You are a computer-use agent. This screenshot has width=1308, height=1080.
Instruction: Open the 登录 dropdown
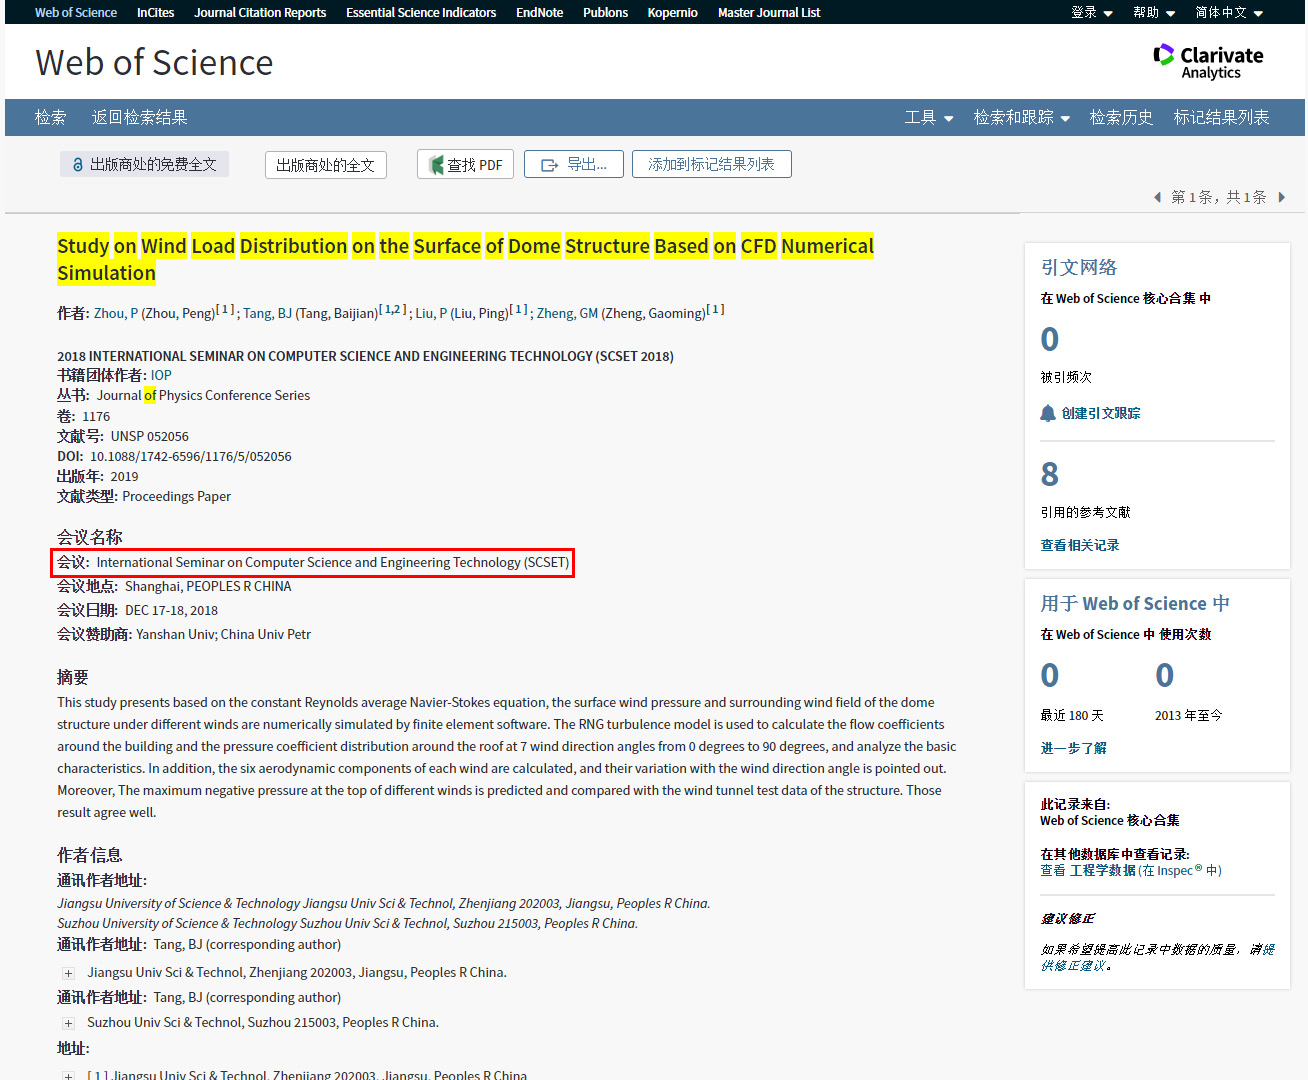[1092, 12]
